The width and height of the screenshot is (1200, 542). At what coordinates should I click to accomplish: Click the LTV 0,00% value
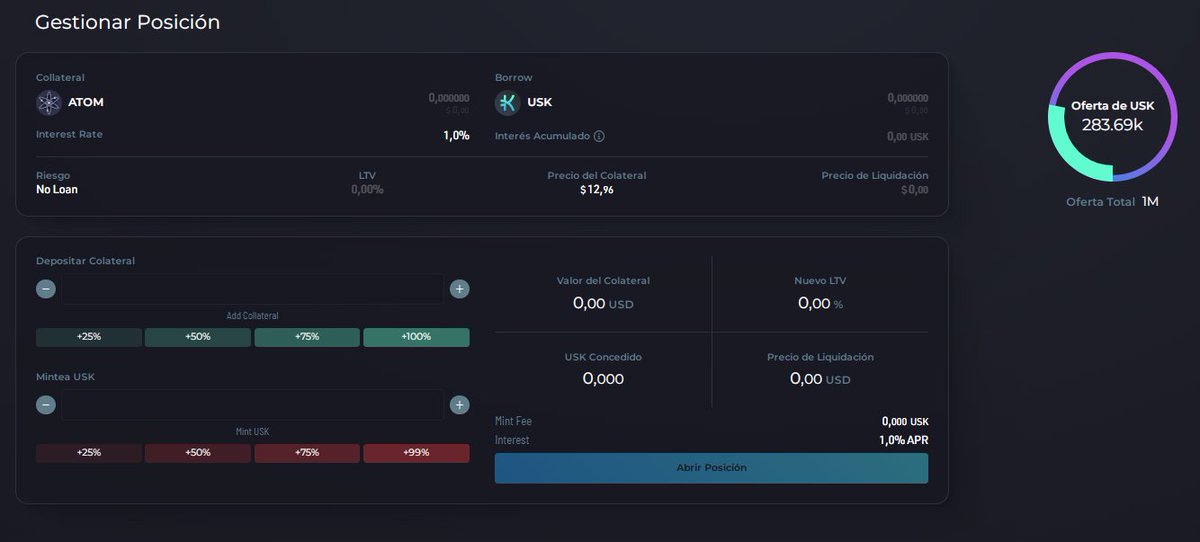[x=367, y=189]
